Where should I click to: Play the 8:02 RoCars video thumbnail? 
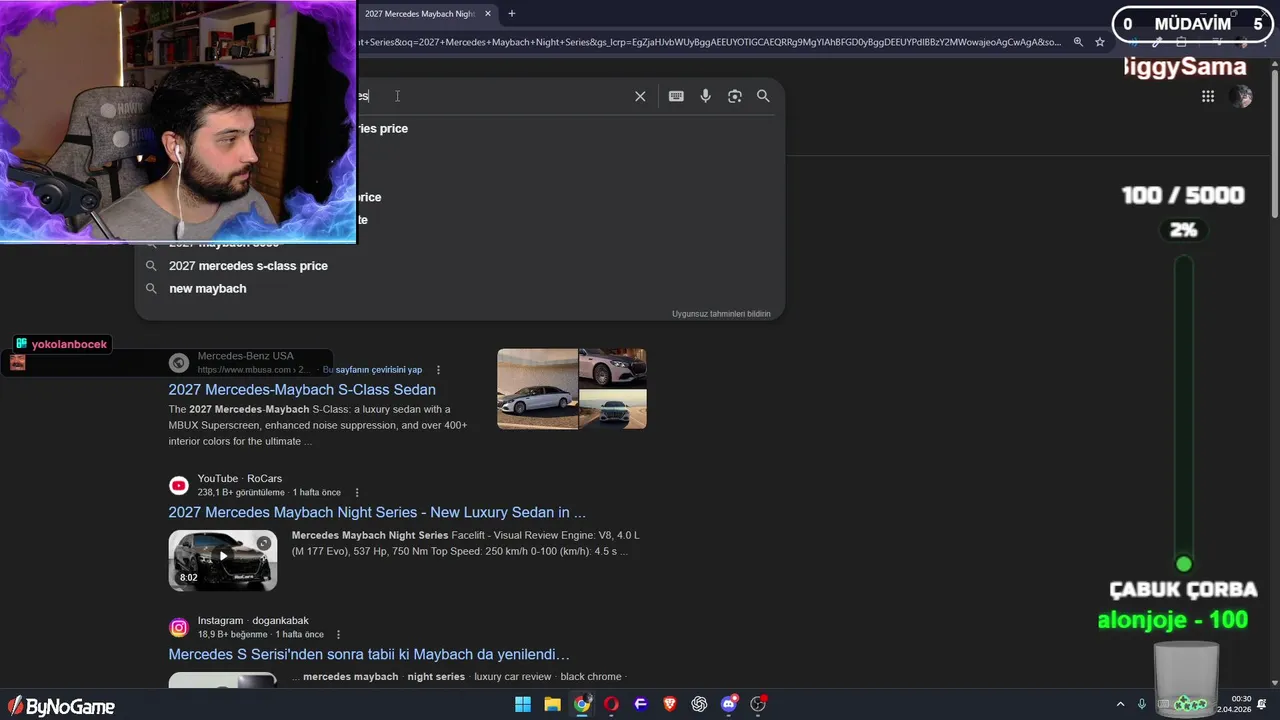pyautogui.click(x=223, y=560)
